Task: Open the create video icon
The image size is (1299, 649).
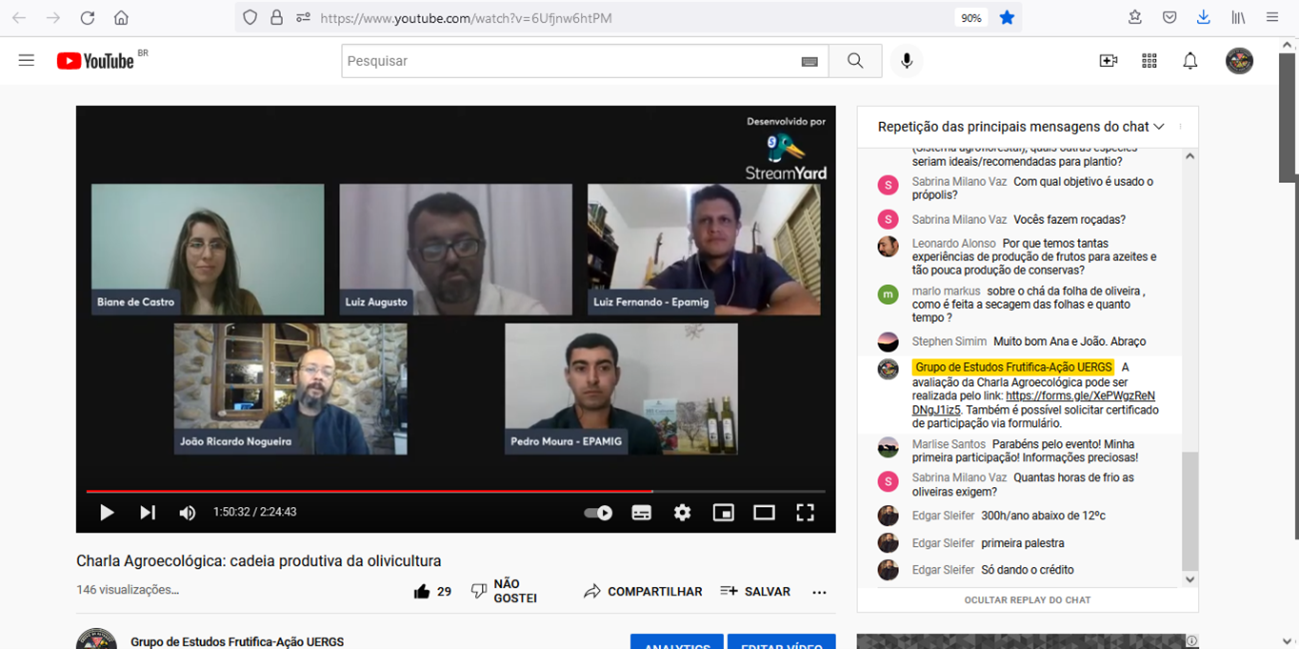Action: click(x=1108, y=60)
